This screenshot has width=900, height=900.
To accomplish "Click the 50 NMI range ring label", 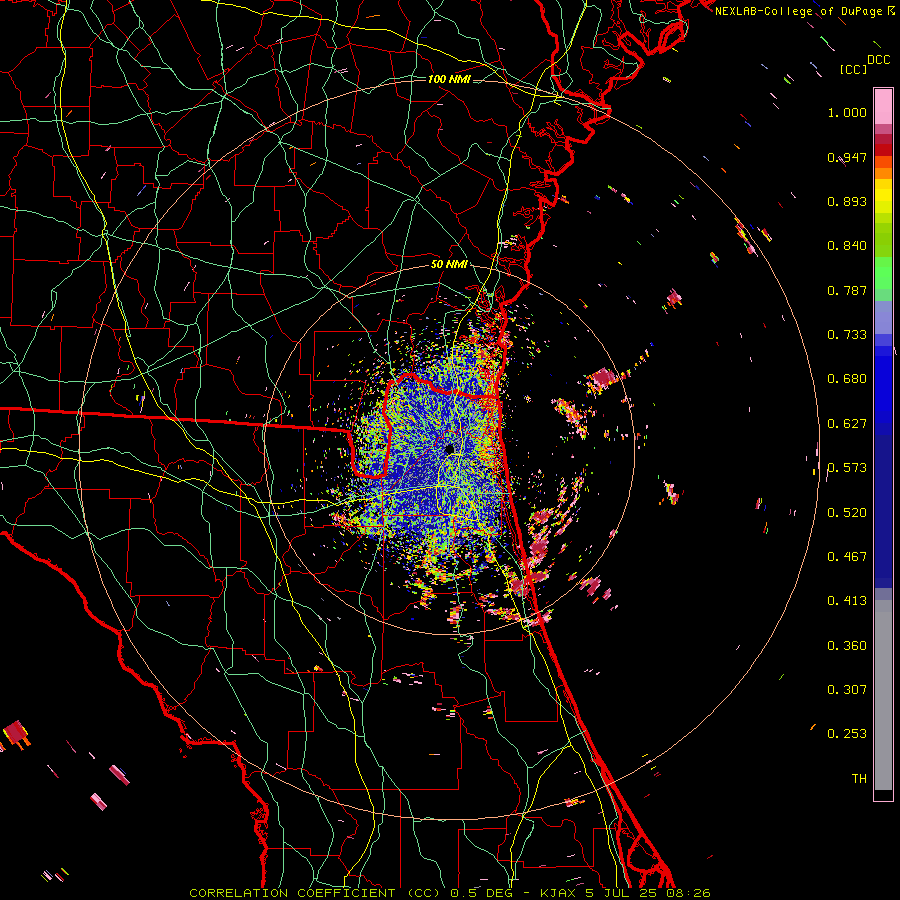I will tap(449, 265).
